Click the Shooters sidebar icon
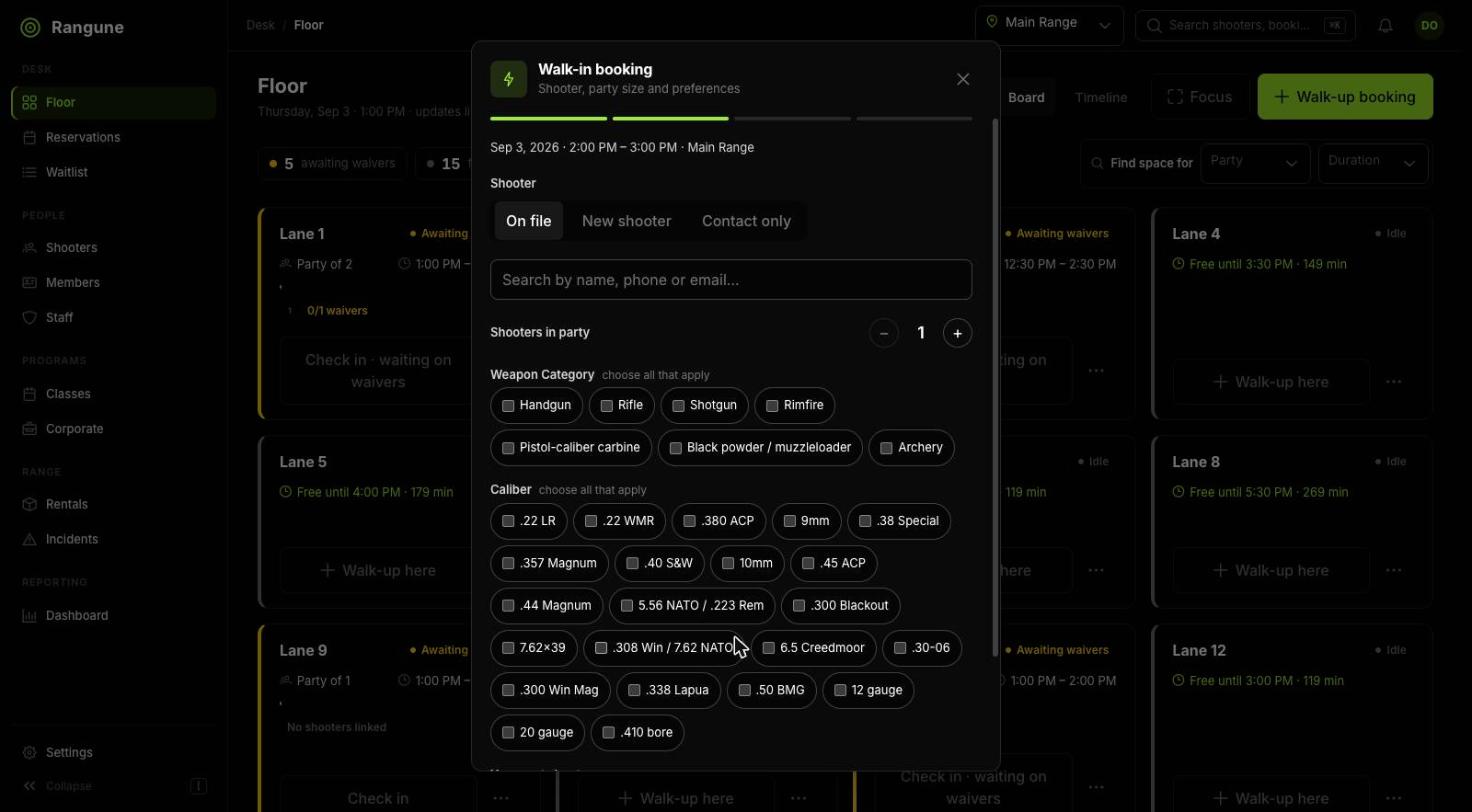The image size is (1472, 812). [30, 247]
